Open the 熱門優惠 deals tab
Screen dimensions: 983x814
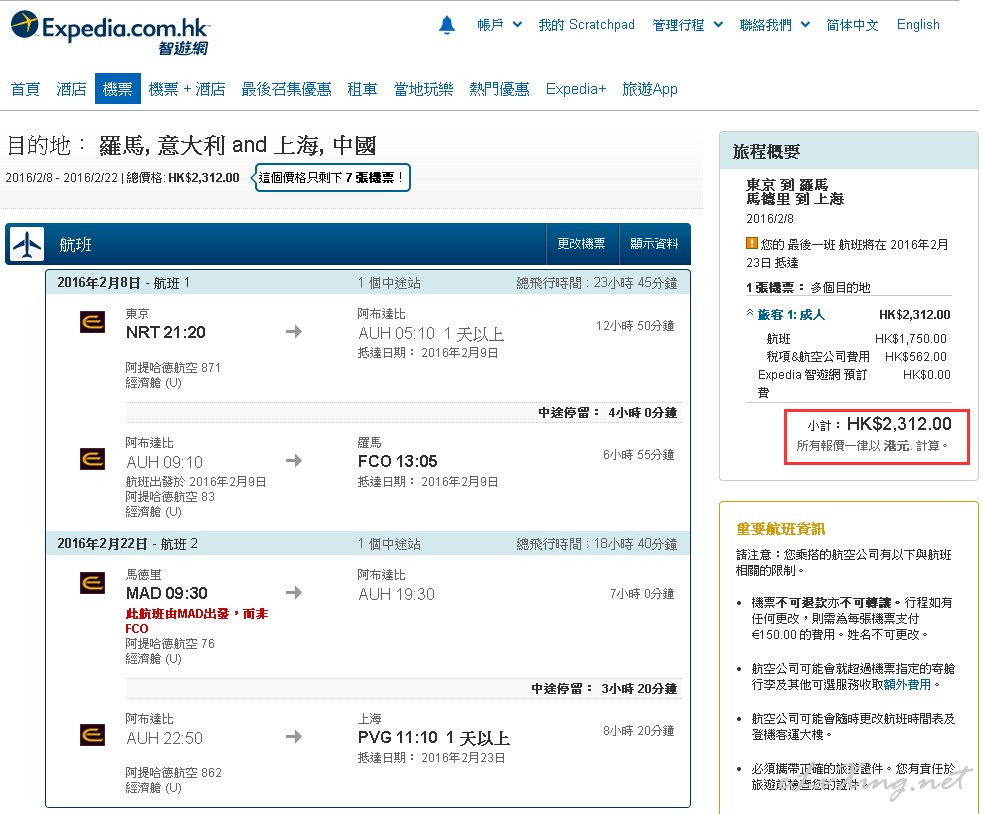click(x=499, y=89)
